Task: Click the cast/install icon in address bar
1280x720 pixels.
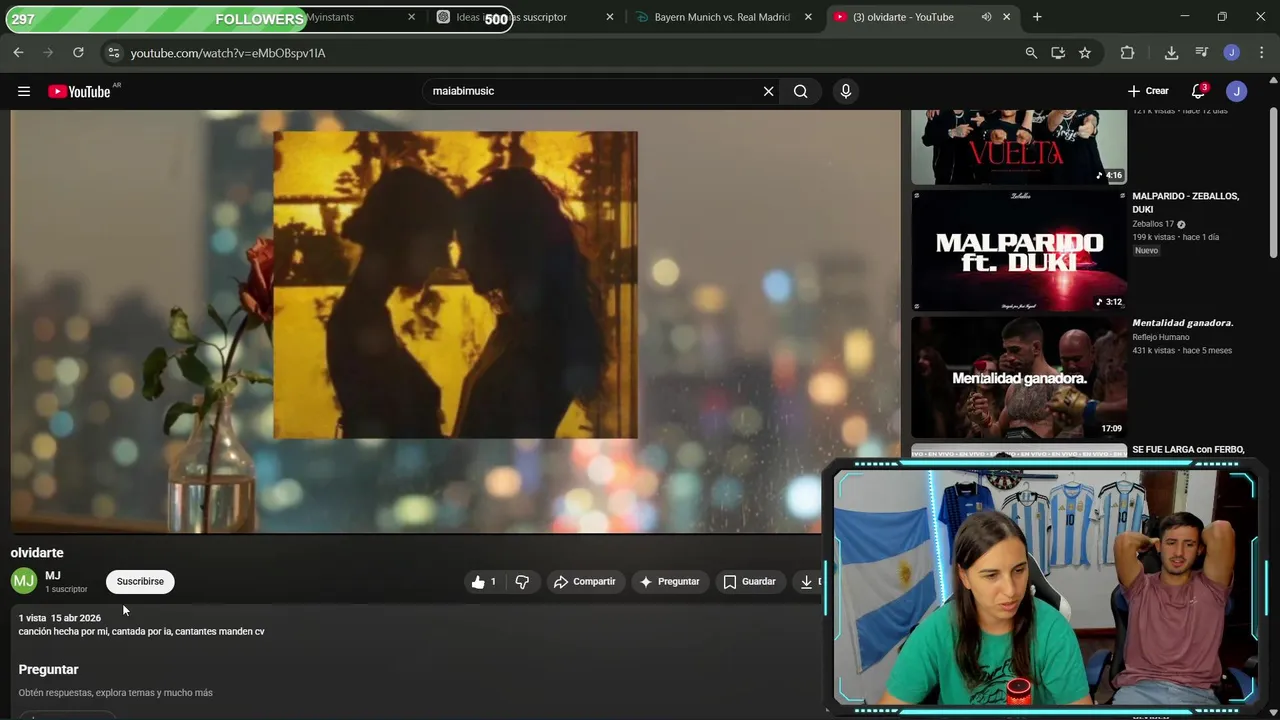Action: tap(1058, 53)
